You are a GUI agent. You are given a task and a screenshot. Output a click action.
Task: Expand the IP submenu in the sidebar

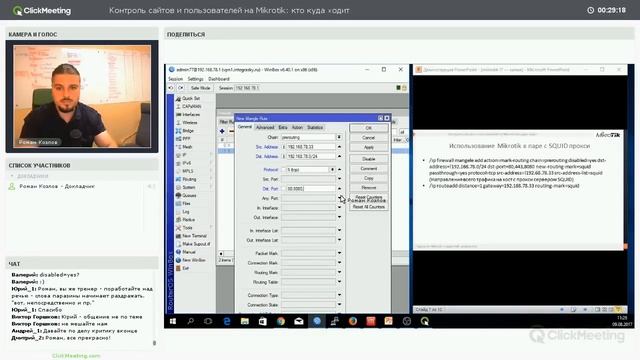pos(211,155)
